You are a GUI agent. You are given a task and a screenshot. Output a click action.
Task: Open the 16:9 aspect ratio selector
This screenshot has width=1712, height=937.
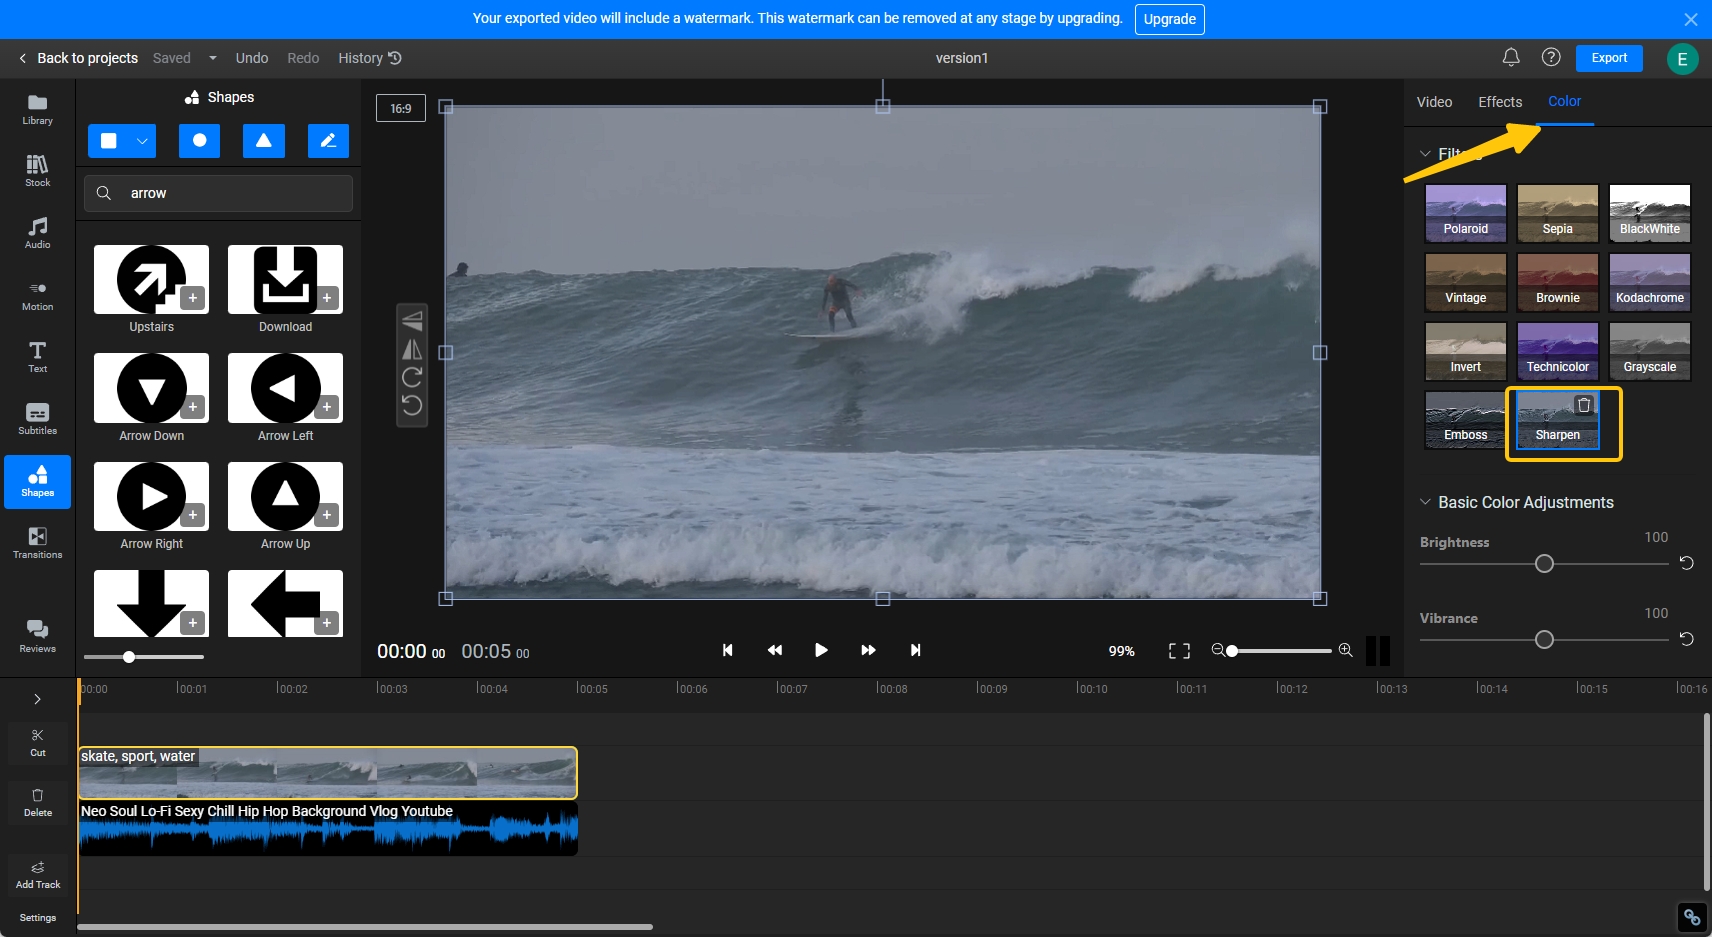pyautogui.click(x=401, y=108)
